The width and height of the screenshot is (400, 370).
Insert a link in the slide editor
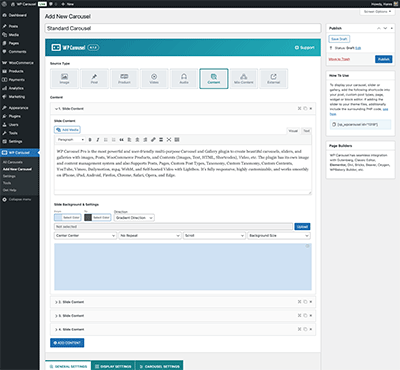(x=153, y=140)
